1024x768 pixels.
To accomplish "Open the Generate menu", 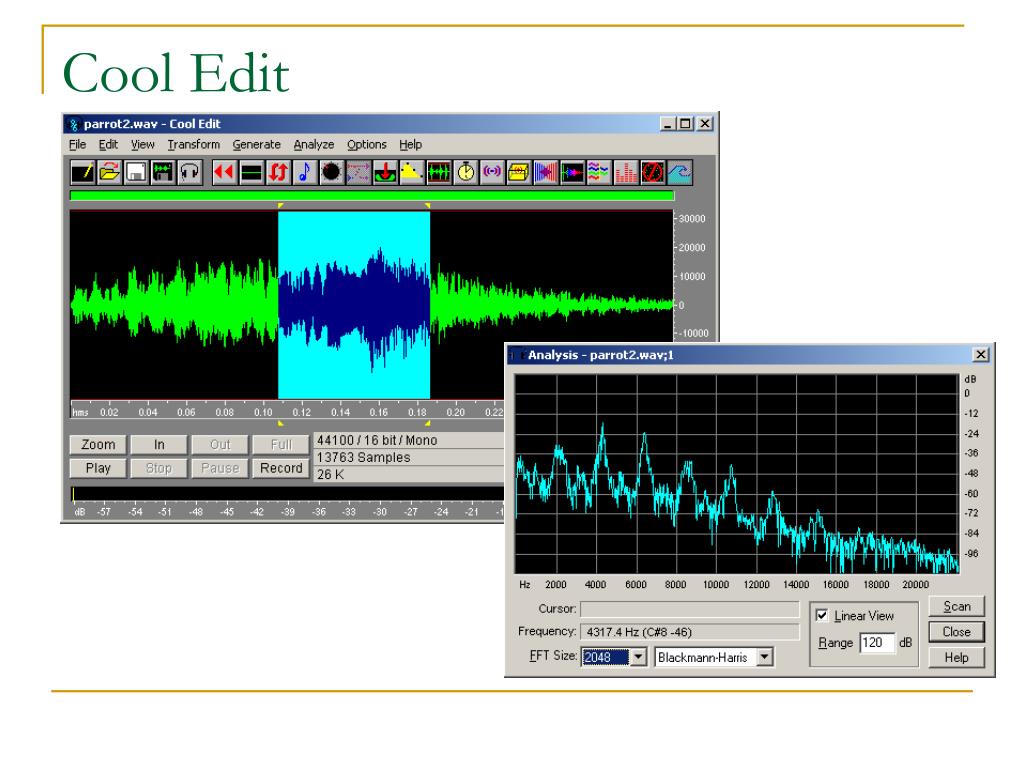I will pyautogui.click(x=256, y=144).
